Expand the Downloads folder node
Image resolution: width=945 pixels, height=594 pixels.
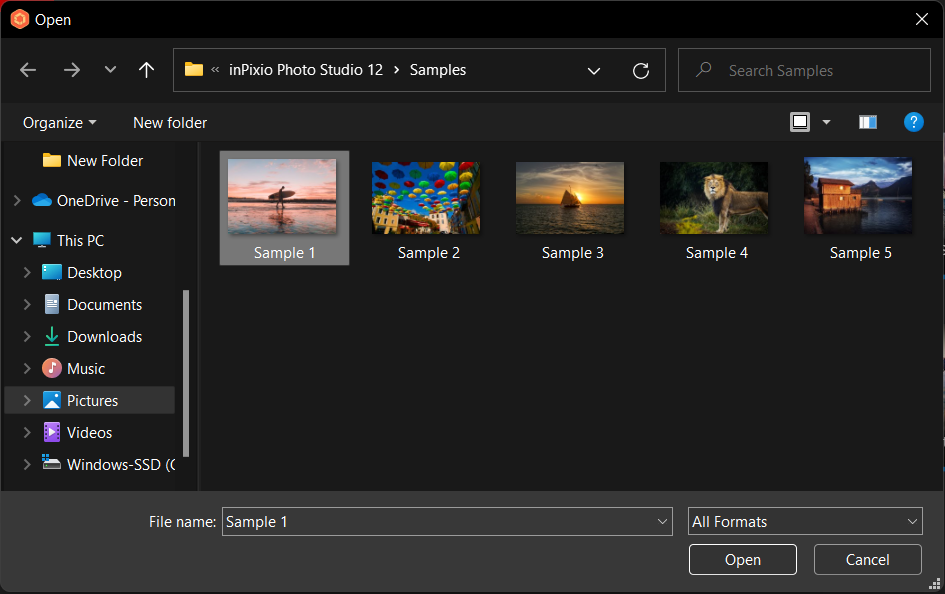(27, 336)
